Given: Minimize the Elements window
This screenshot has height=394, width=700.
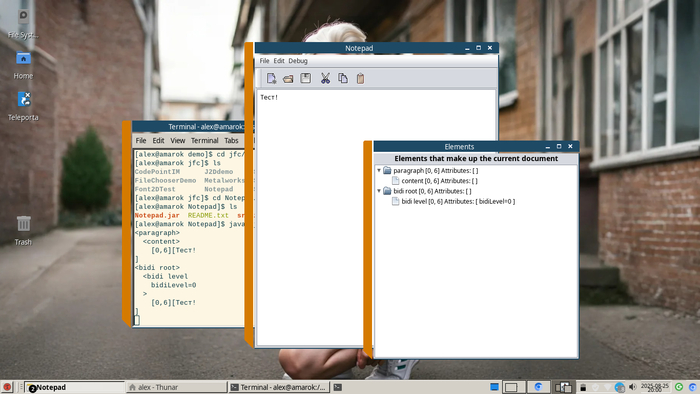Looking at the screenshot, I should pyautogui.click(x=548, y=147).
